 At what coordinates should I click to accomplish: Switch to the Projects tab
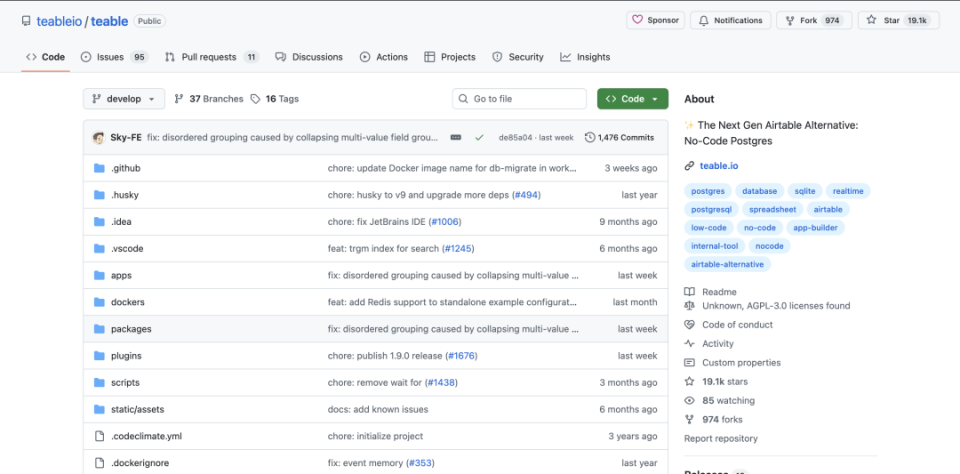point(450,57)
